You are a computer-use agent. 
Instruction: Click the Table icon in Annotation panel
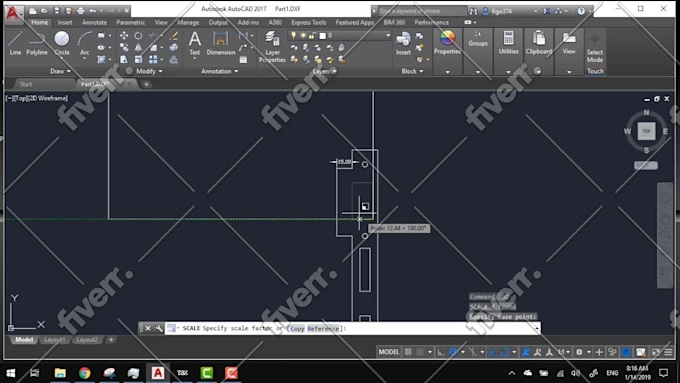click(243, 60)
